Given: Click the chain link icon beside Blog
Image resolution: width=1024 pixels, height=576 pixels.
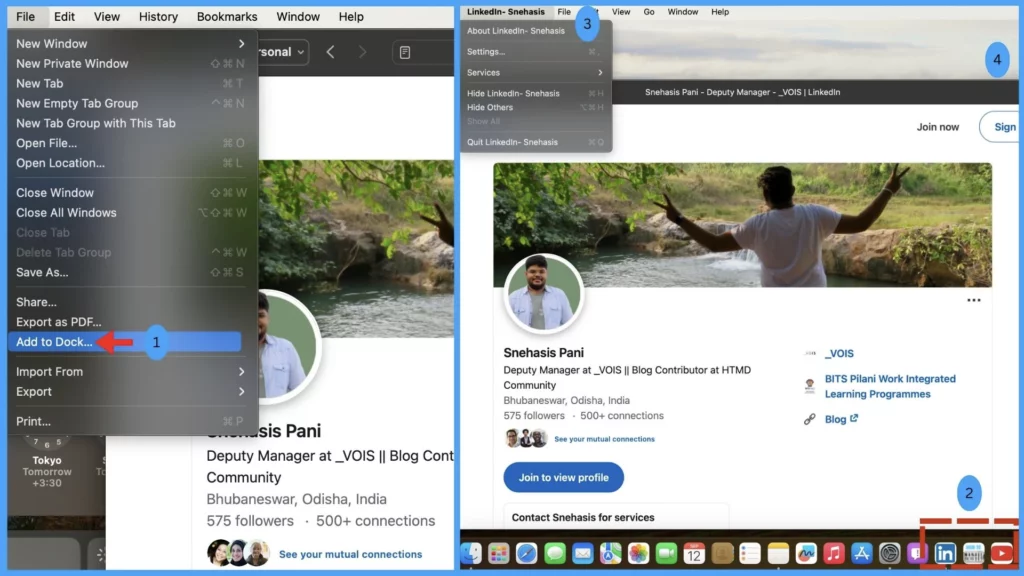Looking at the screenshot, I should click(810, 419).
